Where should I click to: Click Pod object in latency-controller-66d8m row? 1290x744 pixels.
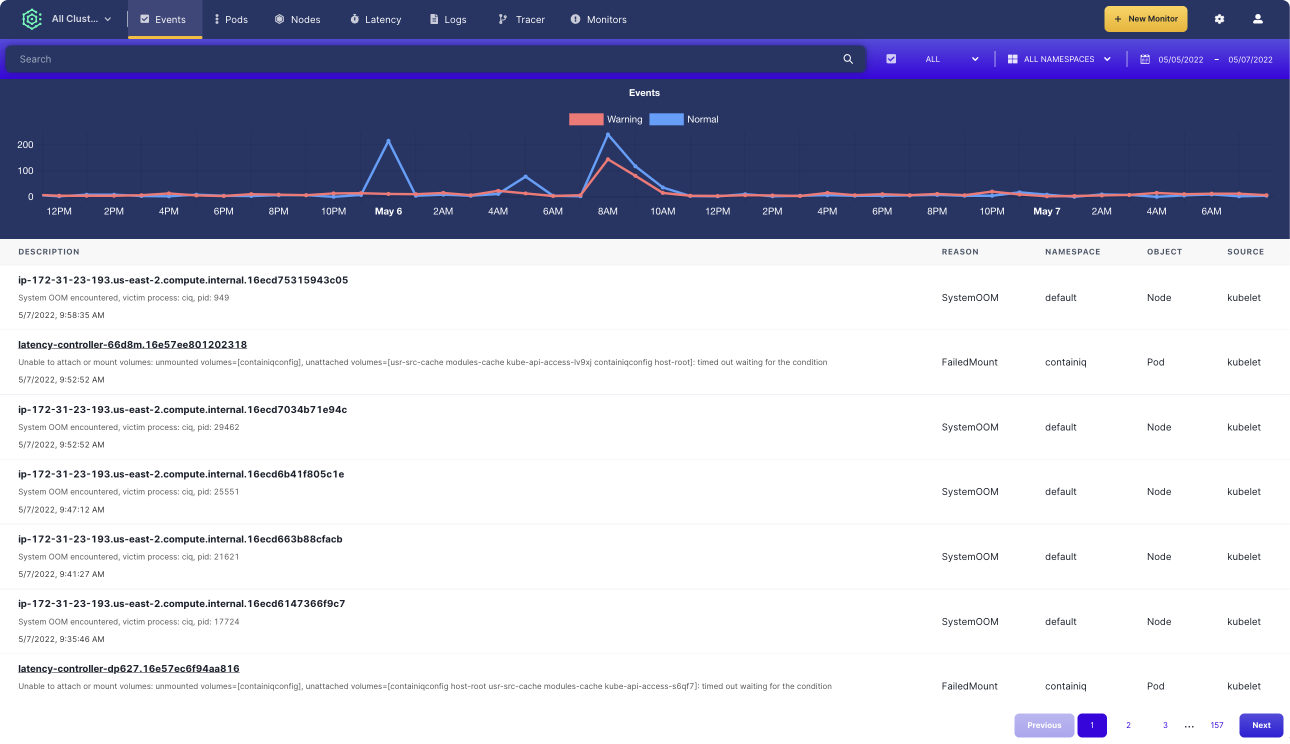point(1155,362)
